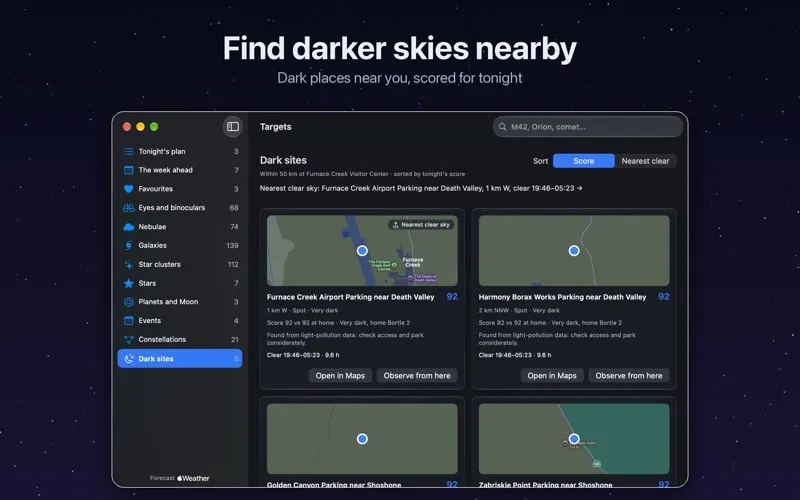Open the Zabriskie Point Parking map thumbnail

[574, 439]
